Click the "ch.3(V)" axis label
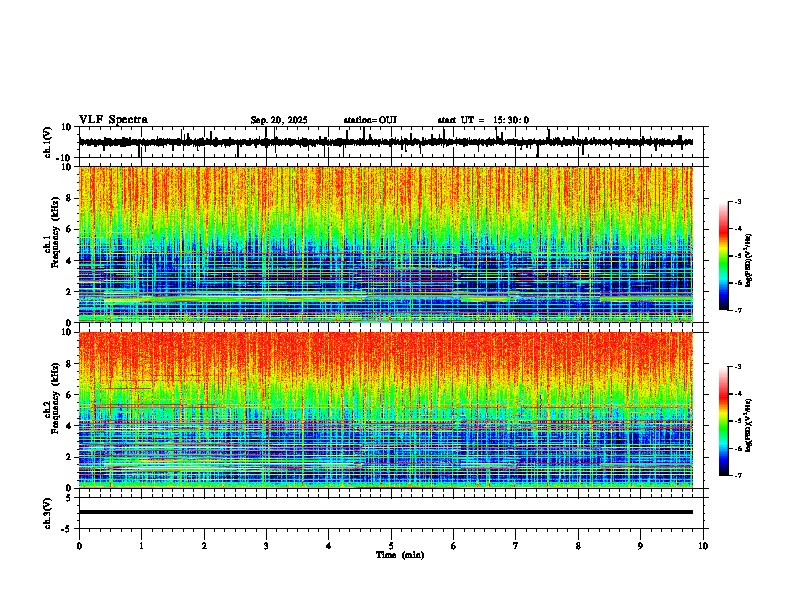The width and height of the screenshot is (792, 612). [48, 513]
